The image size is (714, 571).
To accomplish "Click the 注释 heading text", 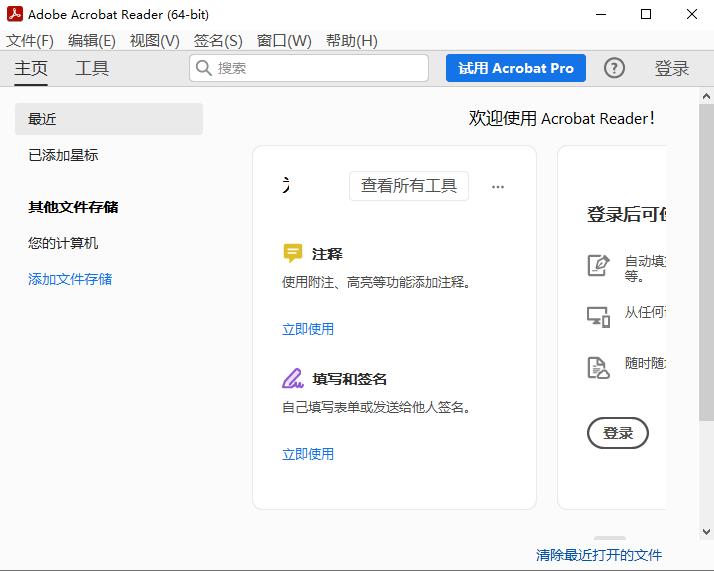I will click(327, 254).
